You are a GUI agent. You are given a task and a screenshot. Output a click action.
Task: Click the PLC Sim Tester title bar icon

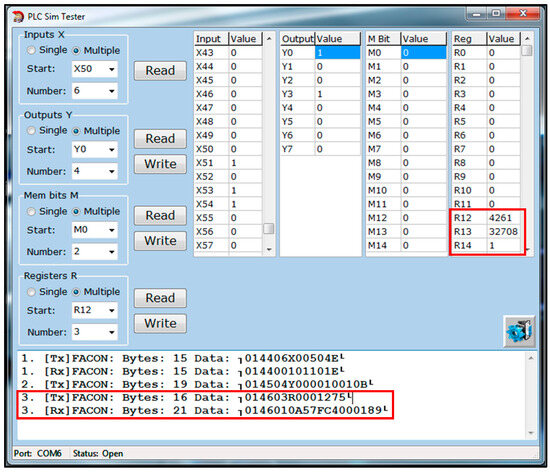[18, 16]
